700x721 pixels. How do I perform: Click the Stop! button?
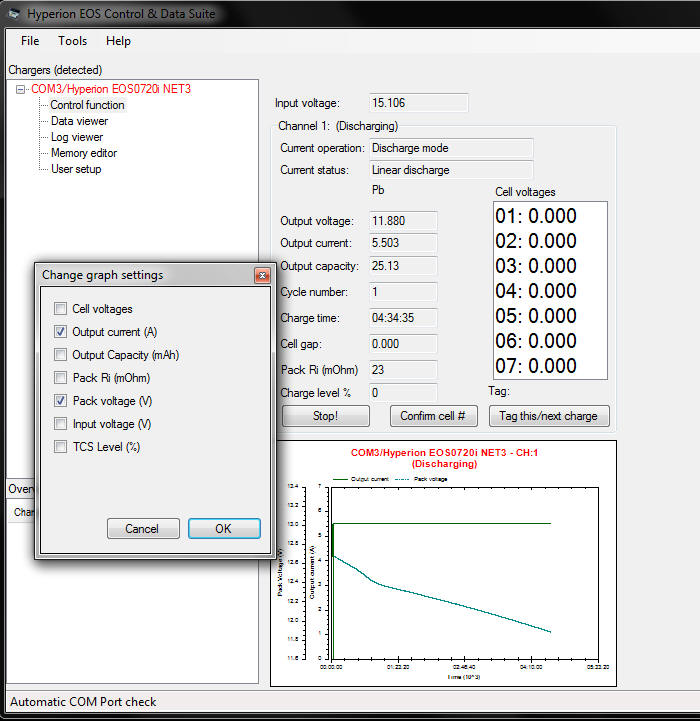tap(325, 416)
